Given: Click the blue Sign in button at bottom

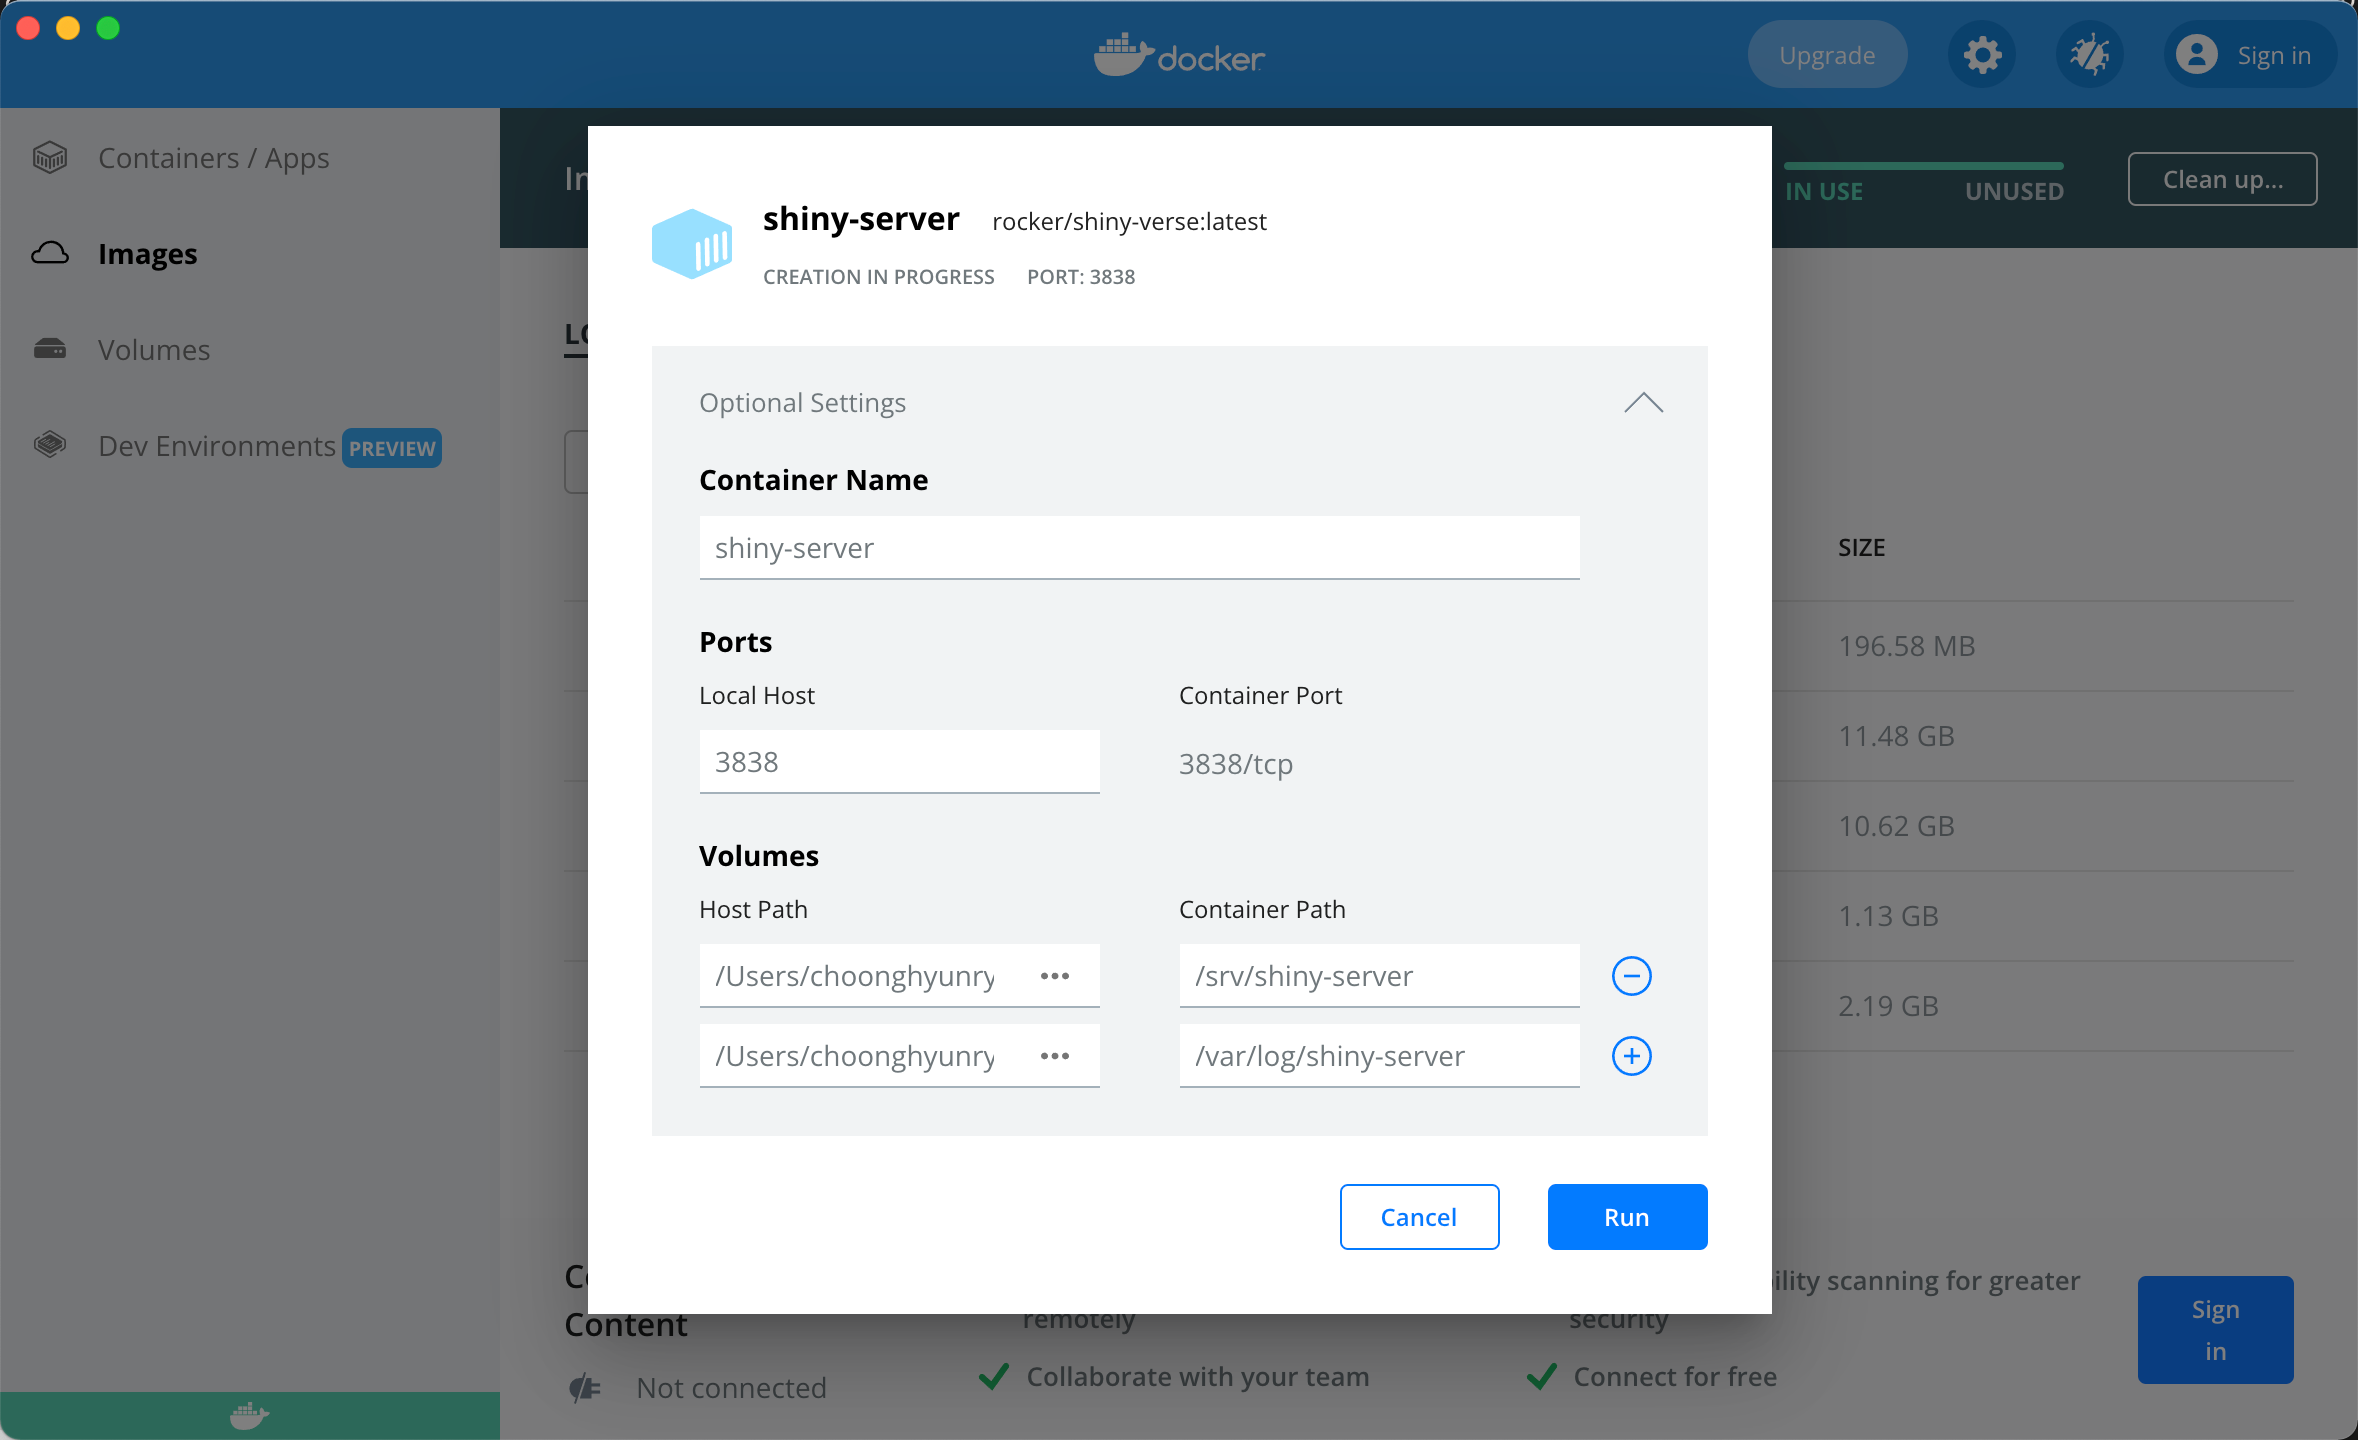Looking at the screenshot, I should [x=2215, y=1330].
